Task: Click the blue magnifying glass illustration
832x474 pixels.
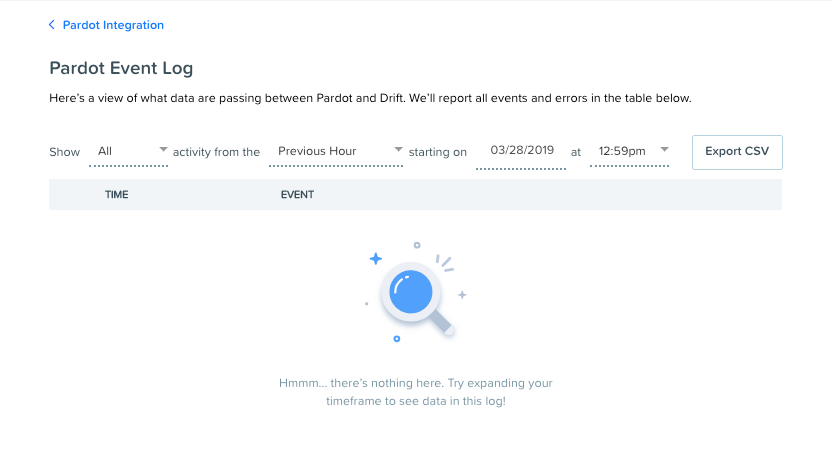Action: pos(417,297)
